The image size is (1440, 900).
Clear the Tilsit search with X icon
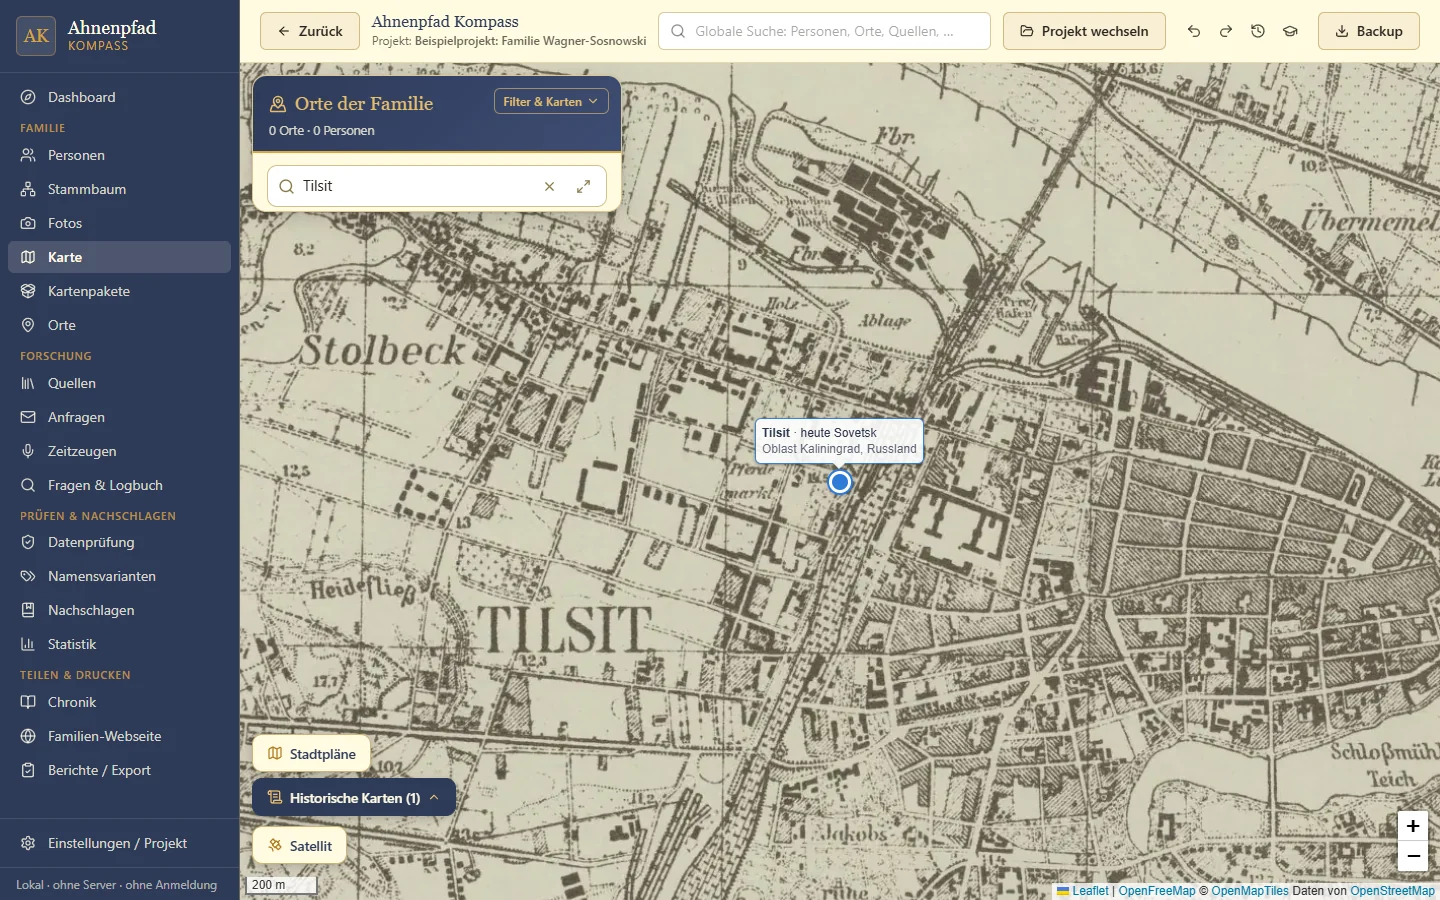coord(549,186)
